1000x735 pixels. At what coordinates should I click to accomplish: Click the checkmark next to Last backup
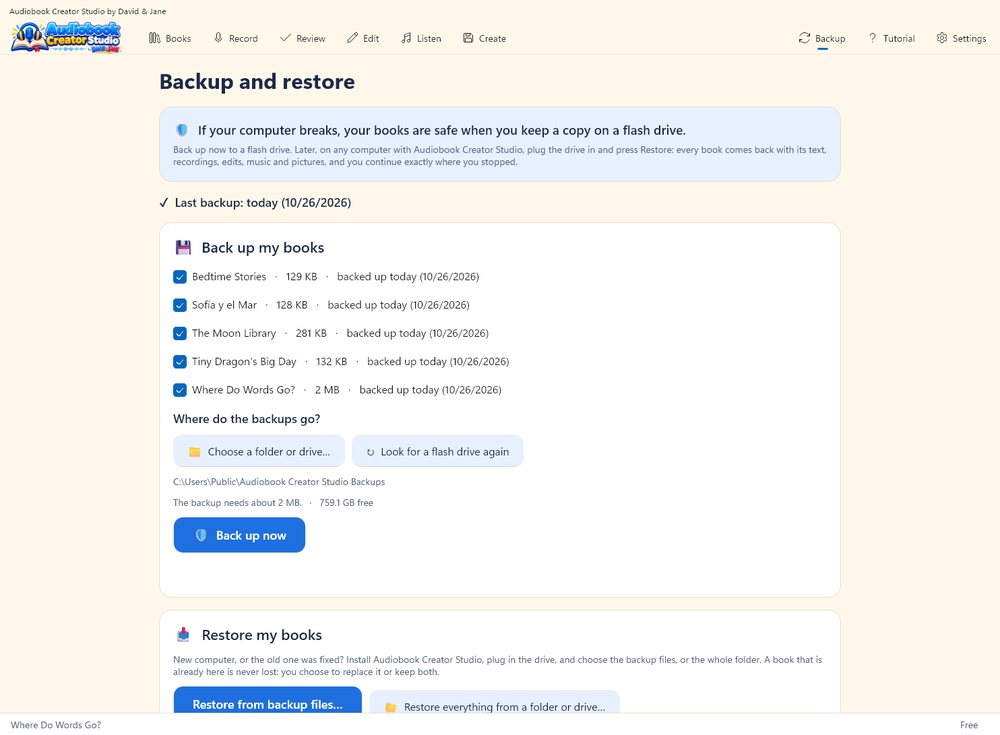[164, 203]
